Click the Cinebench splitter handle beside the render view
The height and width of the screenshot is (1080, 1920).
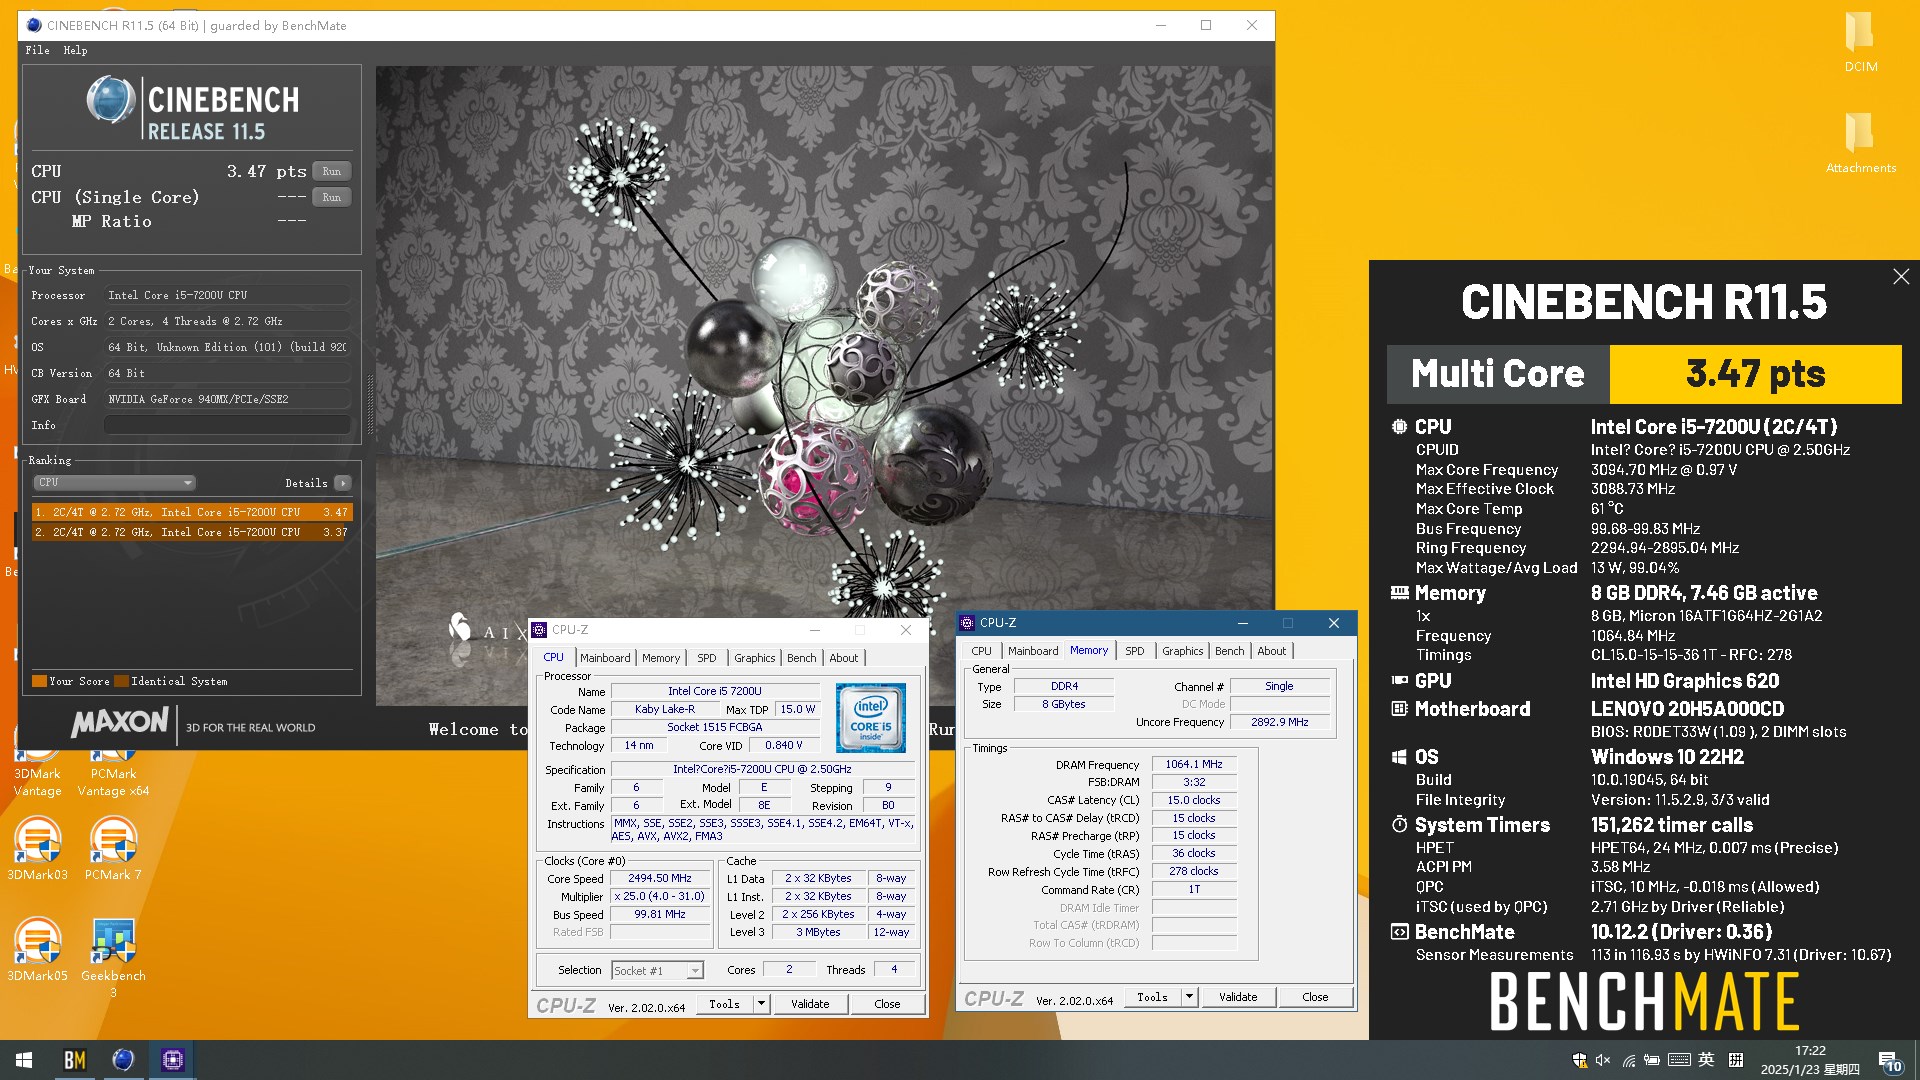369,405
